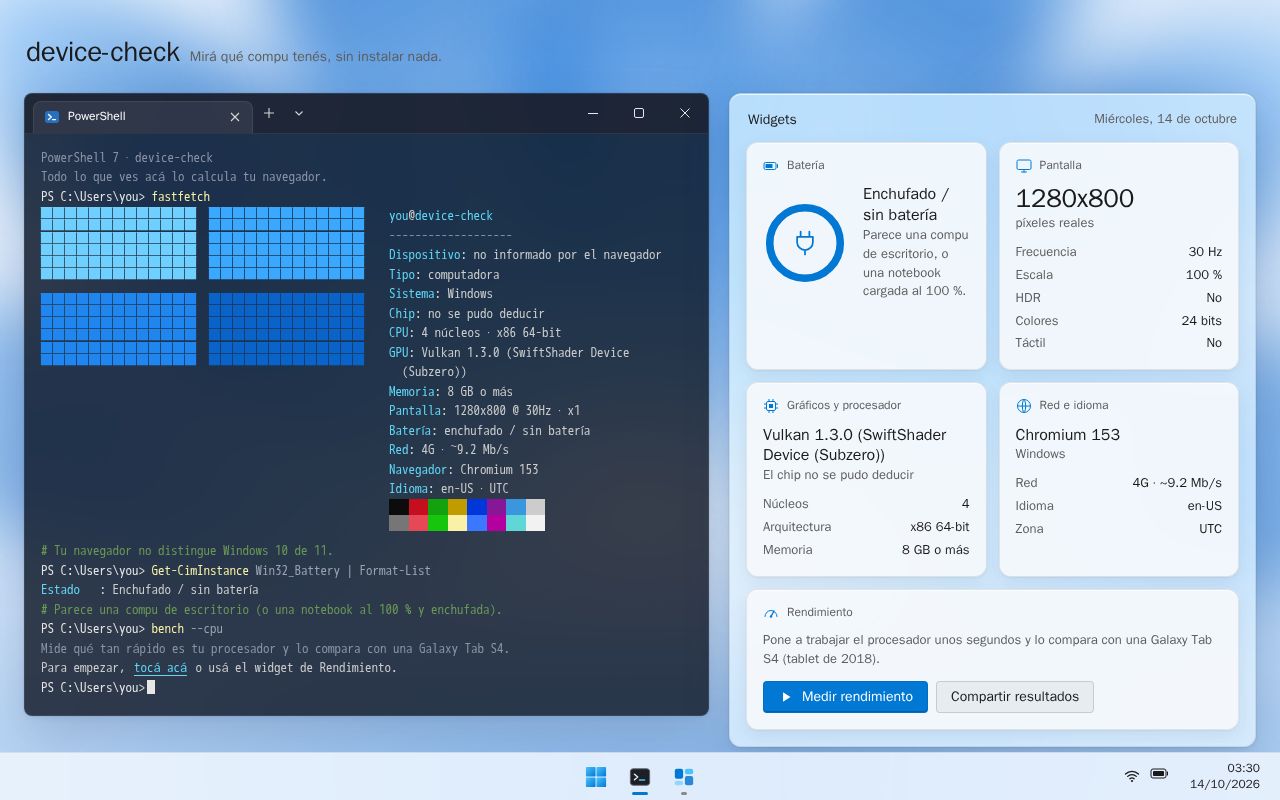Click the '30 Hz' frequency value

[x=1205, y=252]
